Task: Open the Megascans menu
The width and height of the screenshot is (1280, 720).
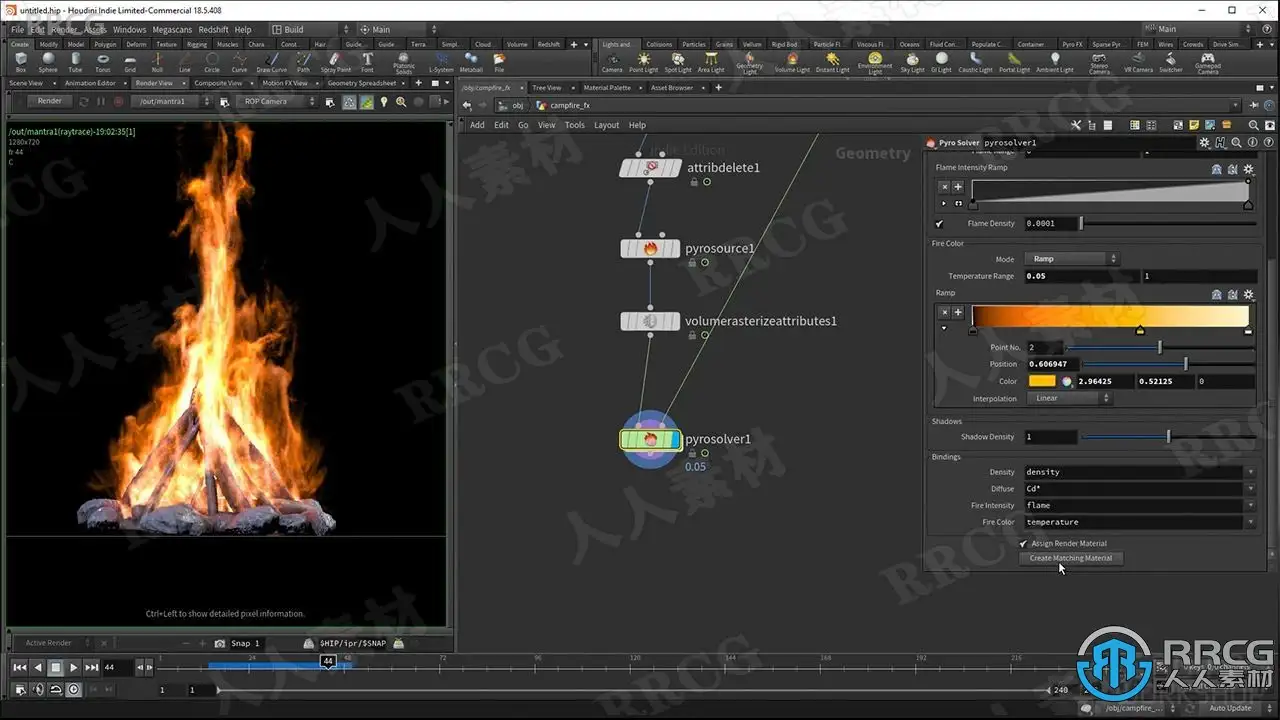Action: point(172,30)
